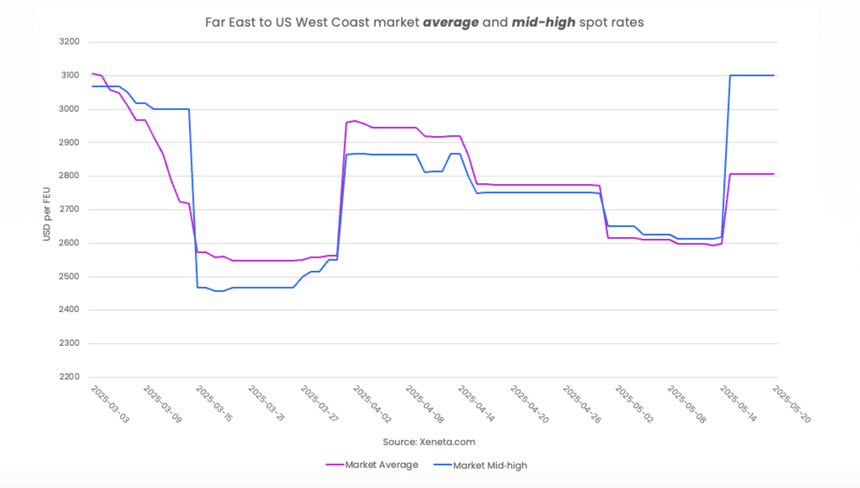
Task: Click the blue Market Mid-high legend line
Action: 443,465
